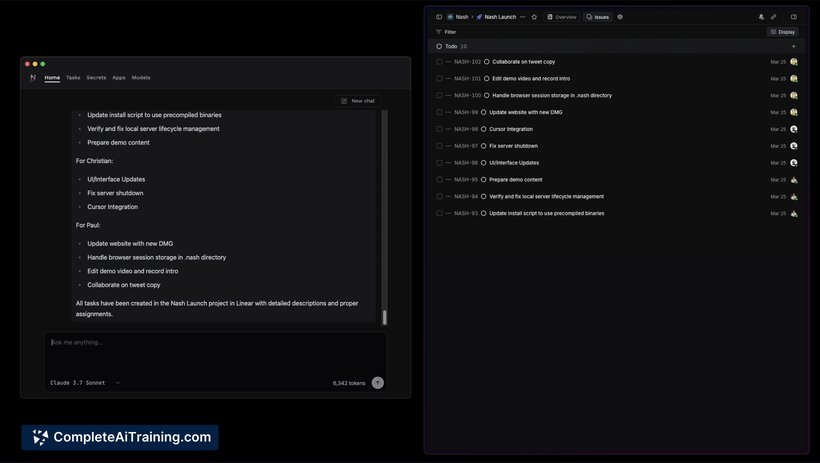Switch to the Tasks tab in Nash
The image size is (820, 463).
pyautogui.click(x=73, y=77)
